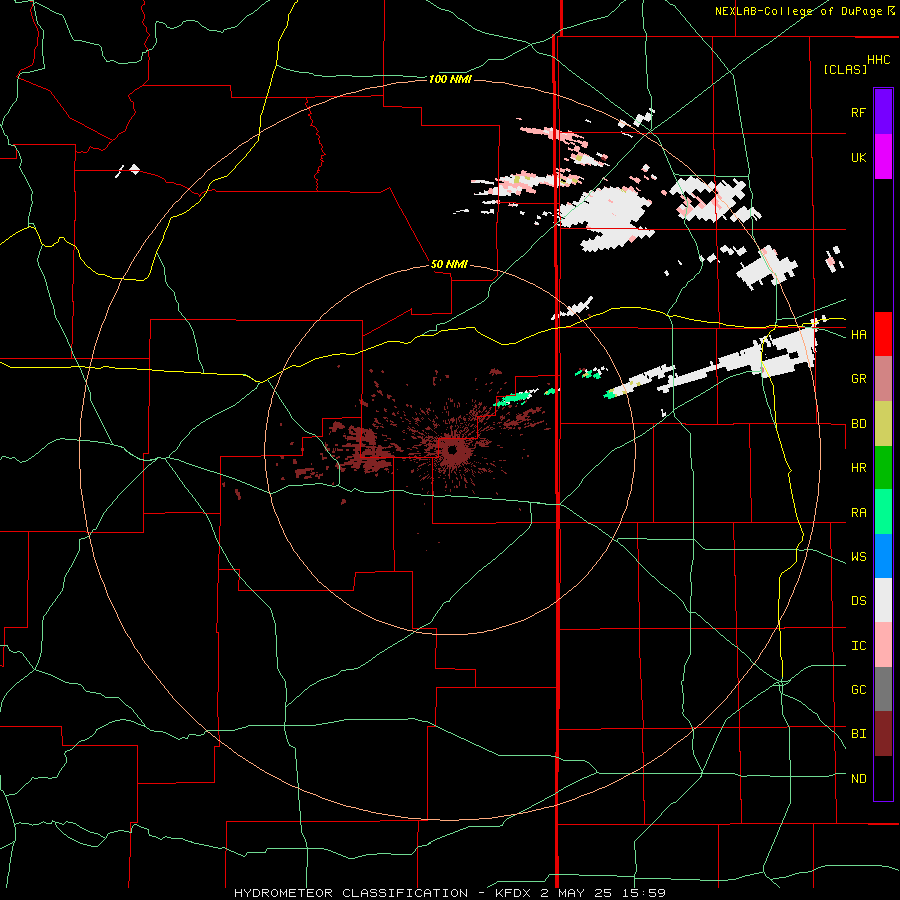Click the BD legend label
900x900 pixels.
858,424
